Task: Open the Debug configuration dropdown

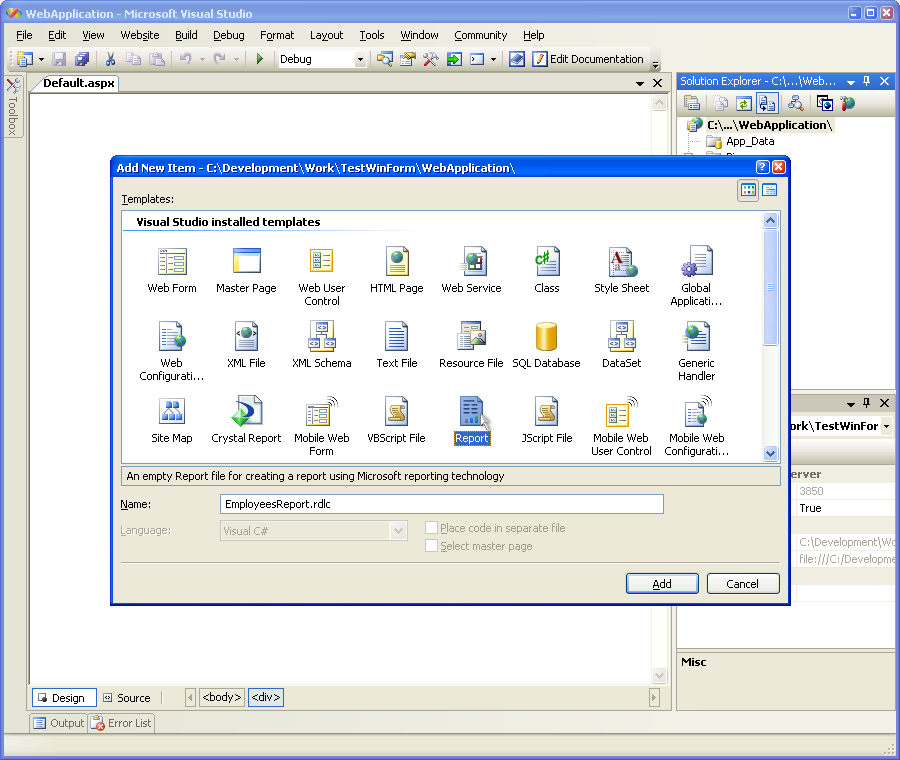Action: click(360, 60)
